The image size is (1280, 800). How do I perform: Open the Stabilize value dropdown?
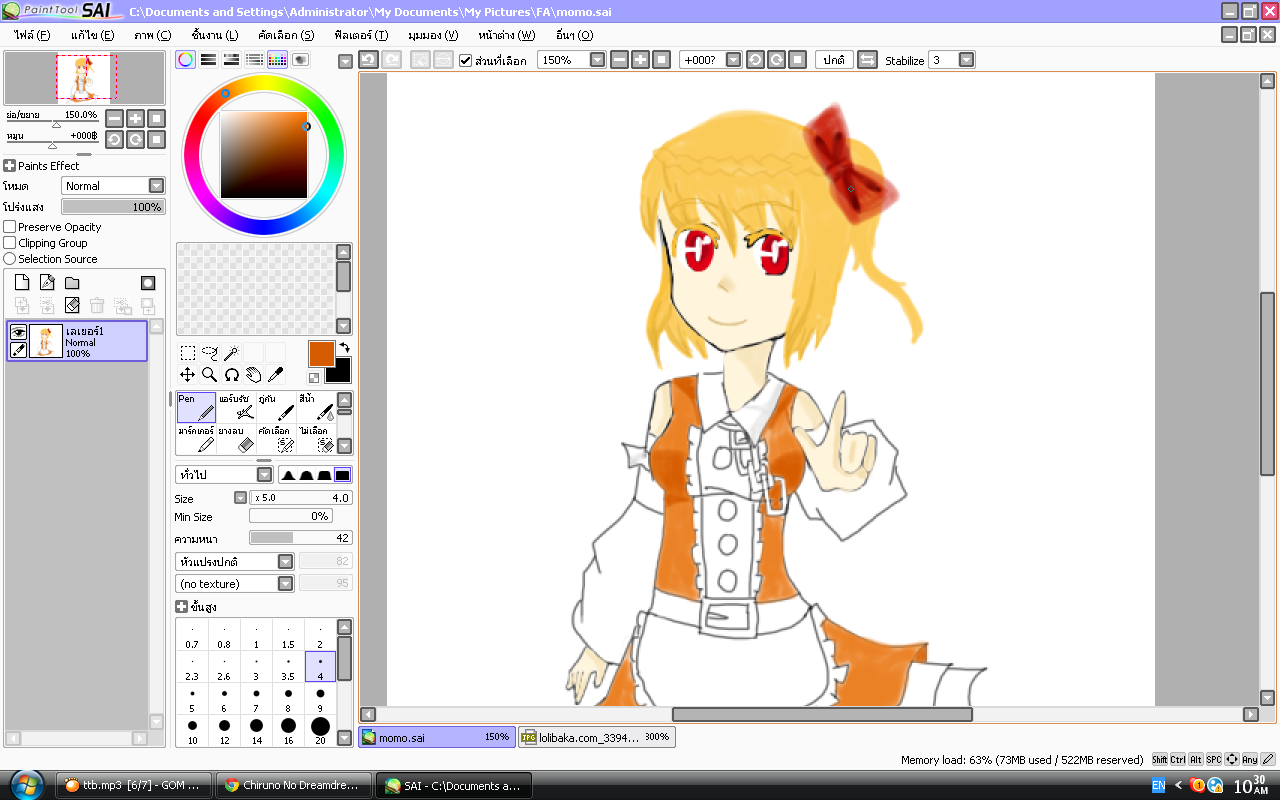tap(952, 60)
